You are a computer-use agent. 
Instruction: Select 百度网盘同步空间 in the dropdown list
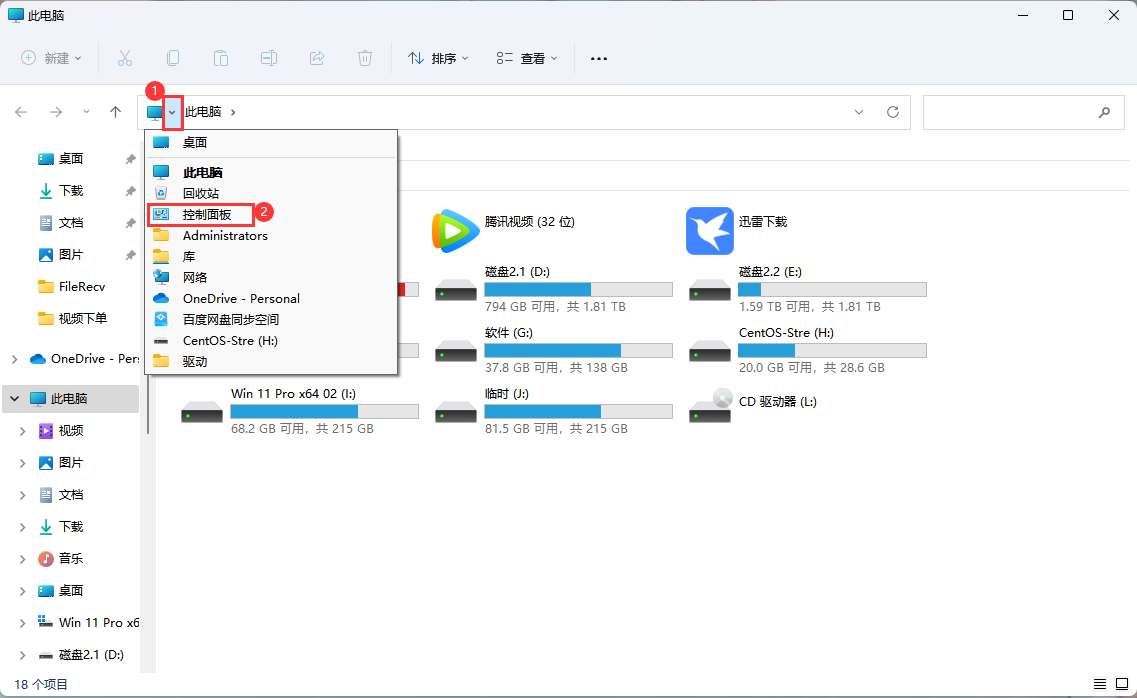click(x=271, y=320)
